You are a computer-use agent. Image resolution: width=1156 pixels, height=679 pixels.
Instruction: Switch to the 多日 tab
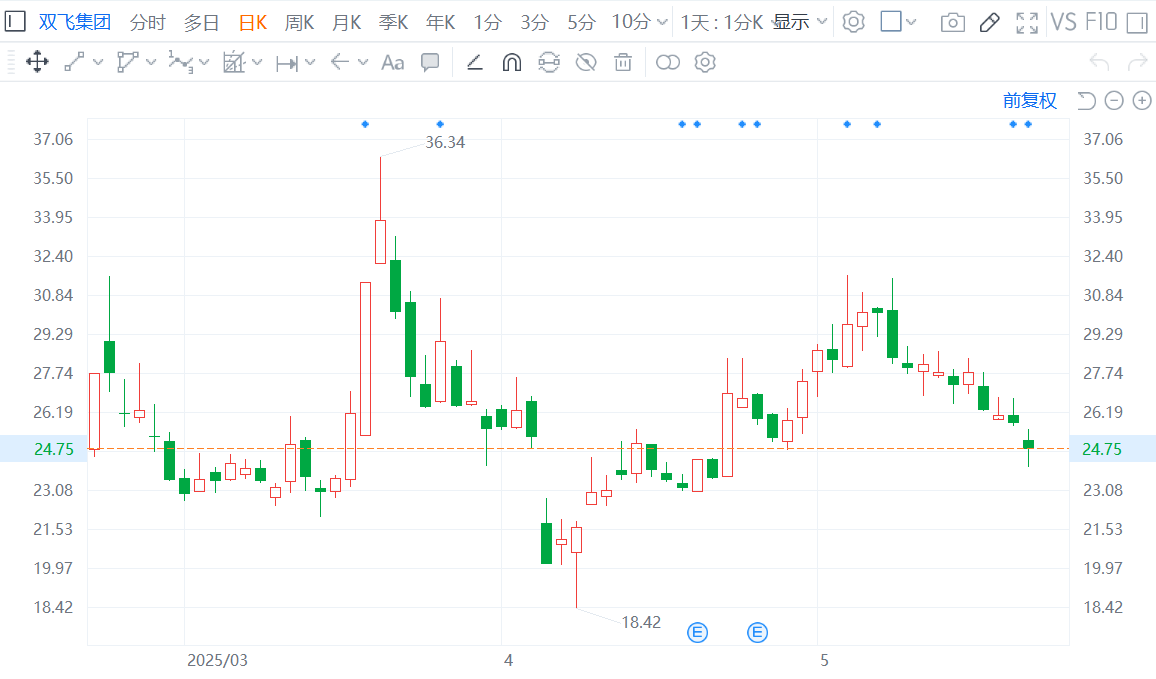(x=201, y=23)
